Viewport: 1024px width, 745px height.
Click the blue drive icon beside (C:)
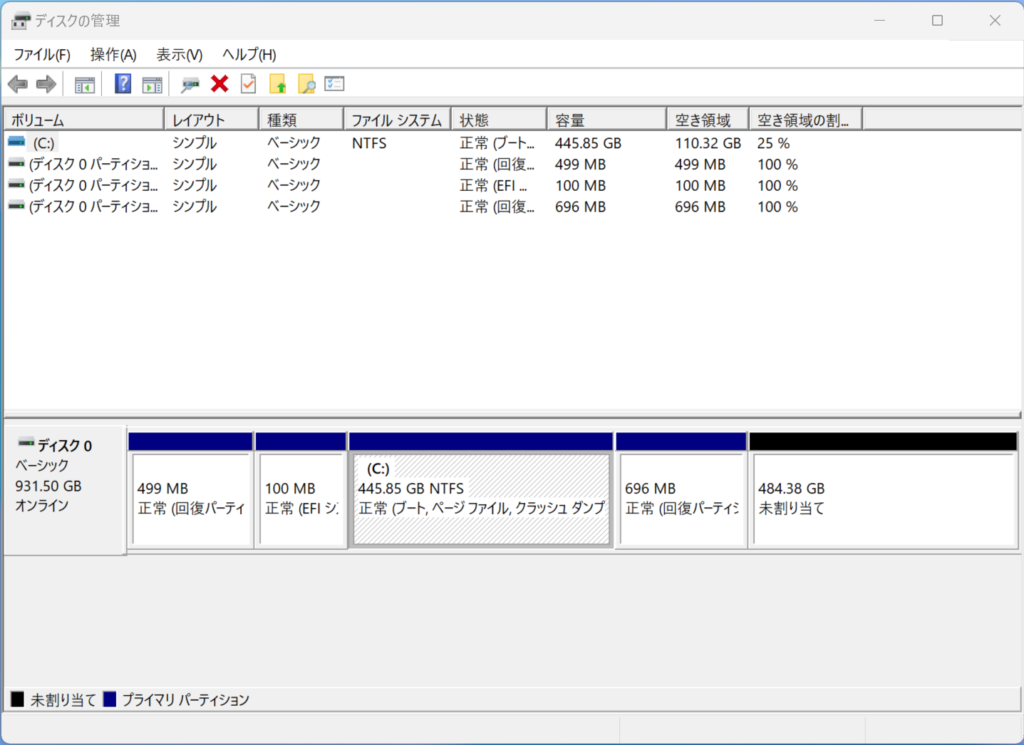pyautogui.click(x=16, y=142)
